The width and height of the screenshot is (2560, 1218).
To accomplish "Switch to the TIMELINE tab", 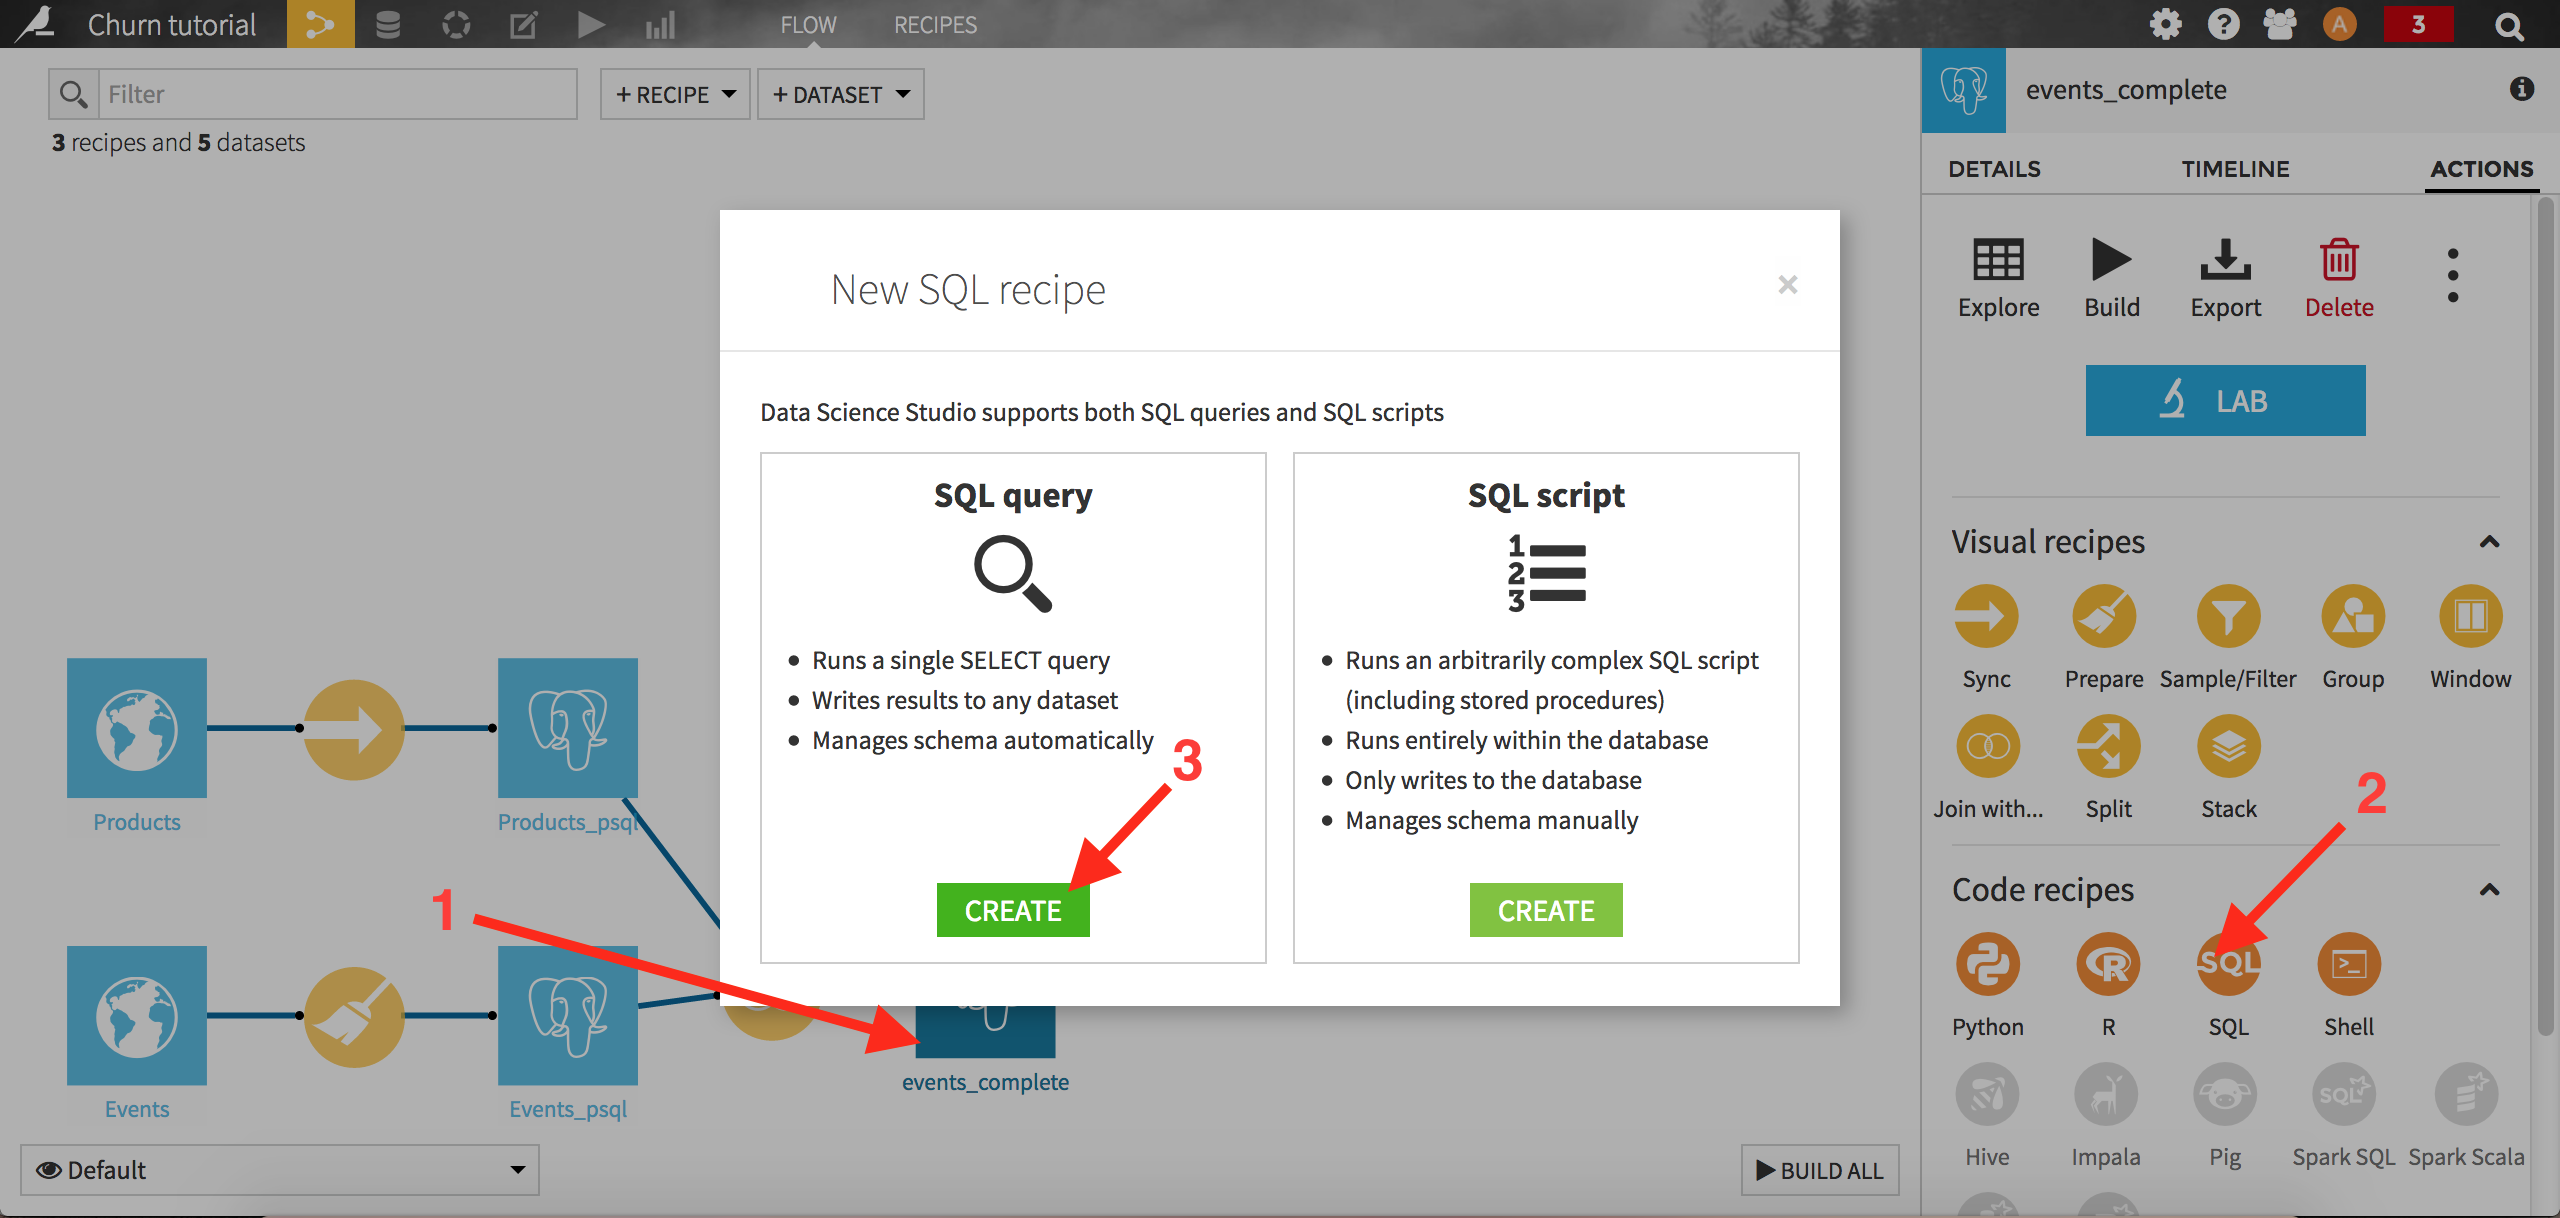I will [x=2235, y=168].
